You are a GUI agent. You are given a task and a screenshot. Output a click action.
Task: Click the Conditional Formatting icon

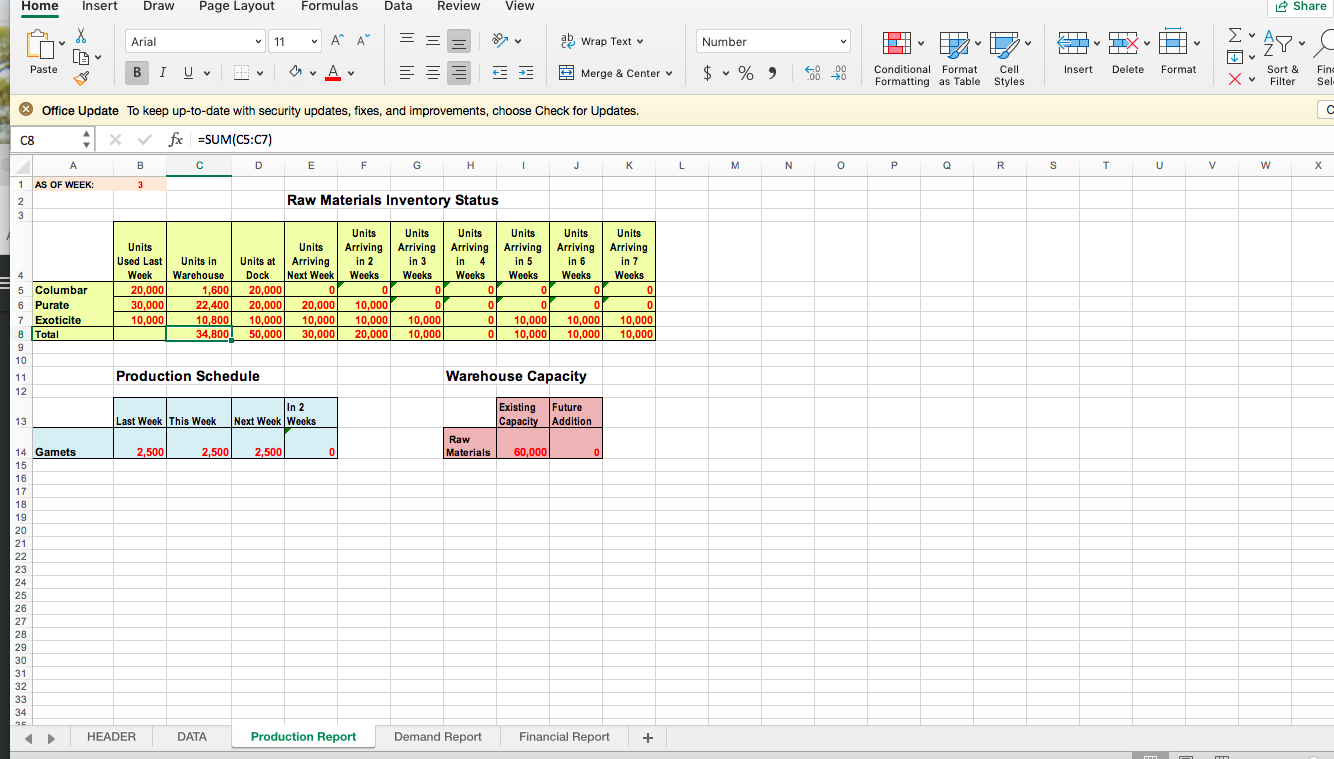(895, 43)
